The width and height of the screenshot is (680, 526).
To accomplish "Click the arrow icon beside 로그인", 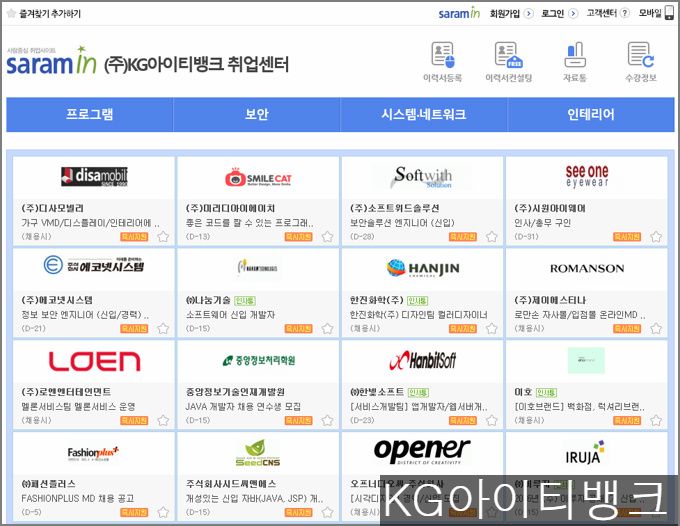I will [x=573, y=13].
